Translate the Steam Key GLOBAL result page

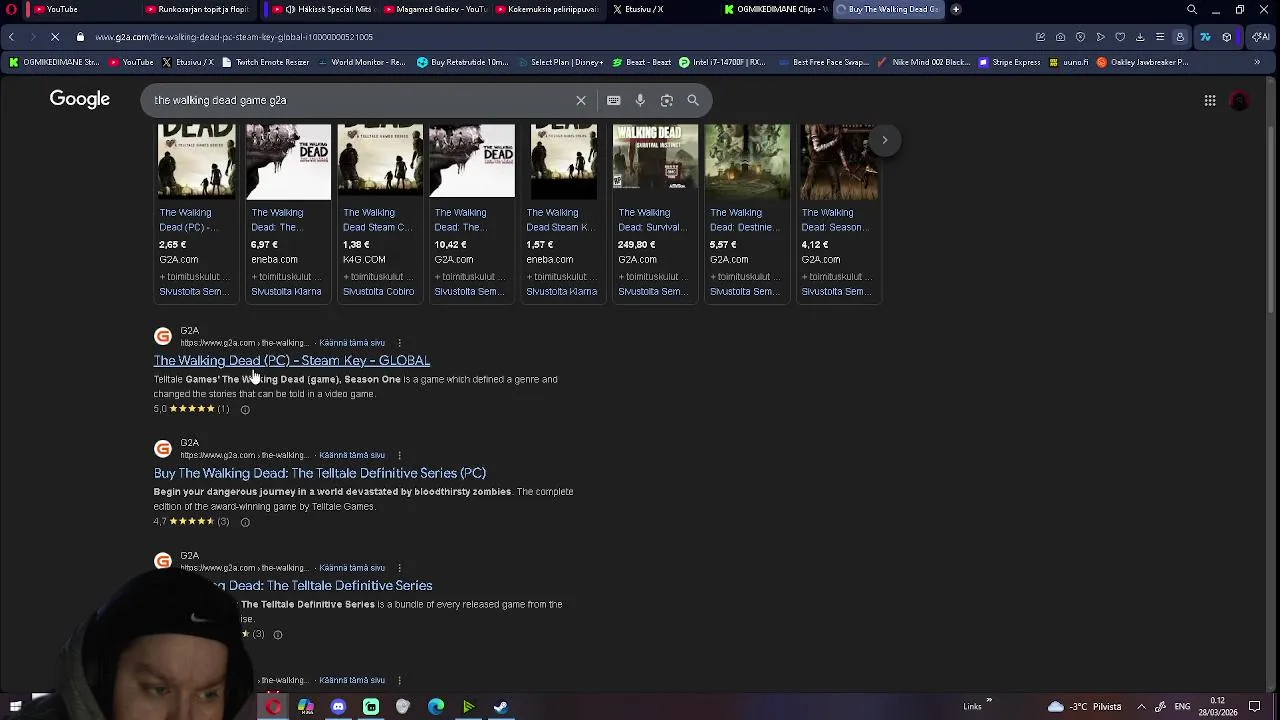pos(352,343)
